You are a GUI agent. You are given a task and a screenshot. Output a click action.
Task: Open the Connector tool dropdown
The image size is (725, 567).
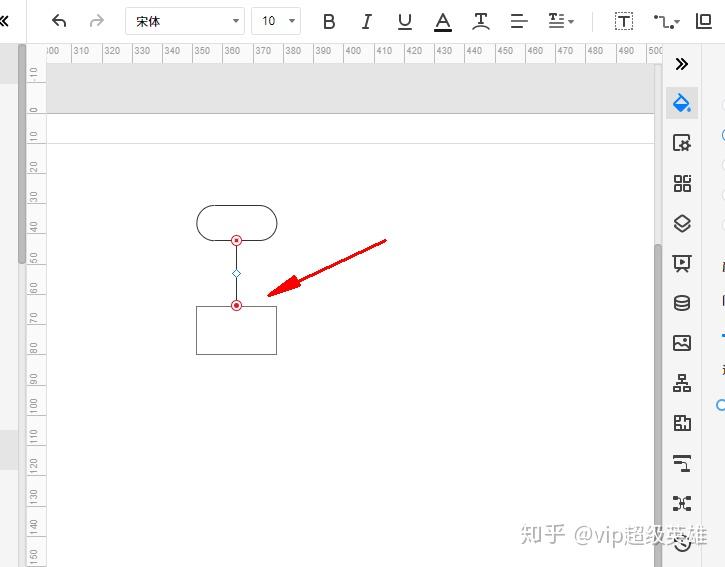tap(666, 22)
